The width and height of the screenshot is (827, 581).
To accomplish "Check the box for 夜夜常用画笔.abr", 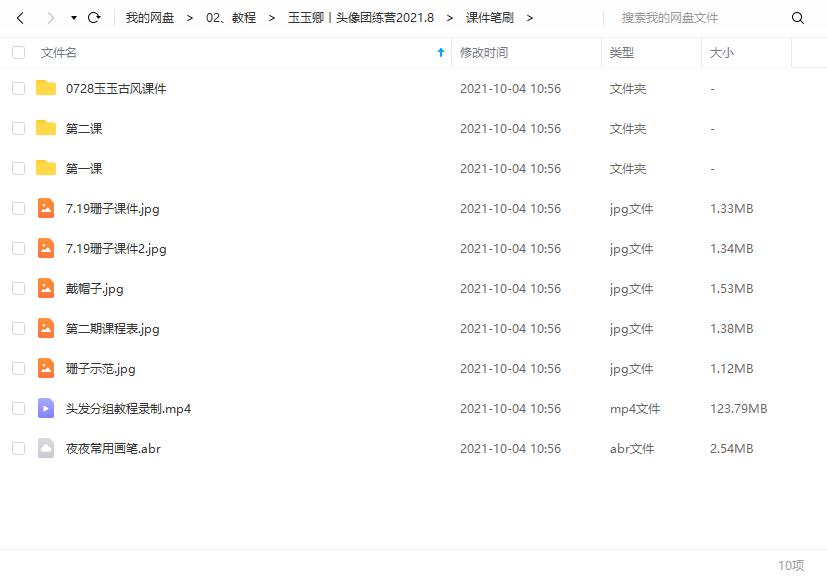I will coord(18,449).
